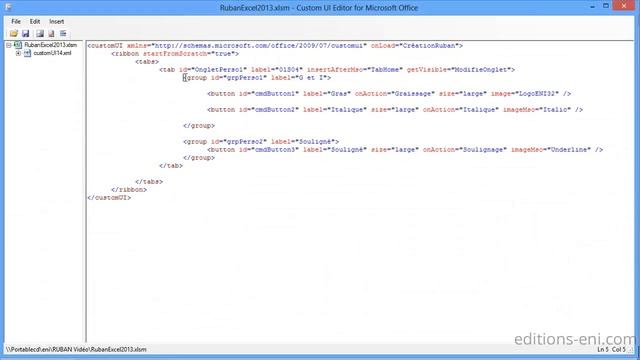The width and height of the screenshot is (640, 360).
Task: Click the file path in the status bar
Action: (76, 349)
